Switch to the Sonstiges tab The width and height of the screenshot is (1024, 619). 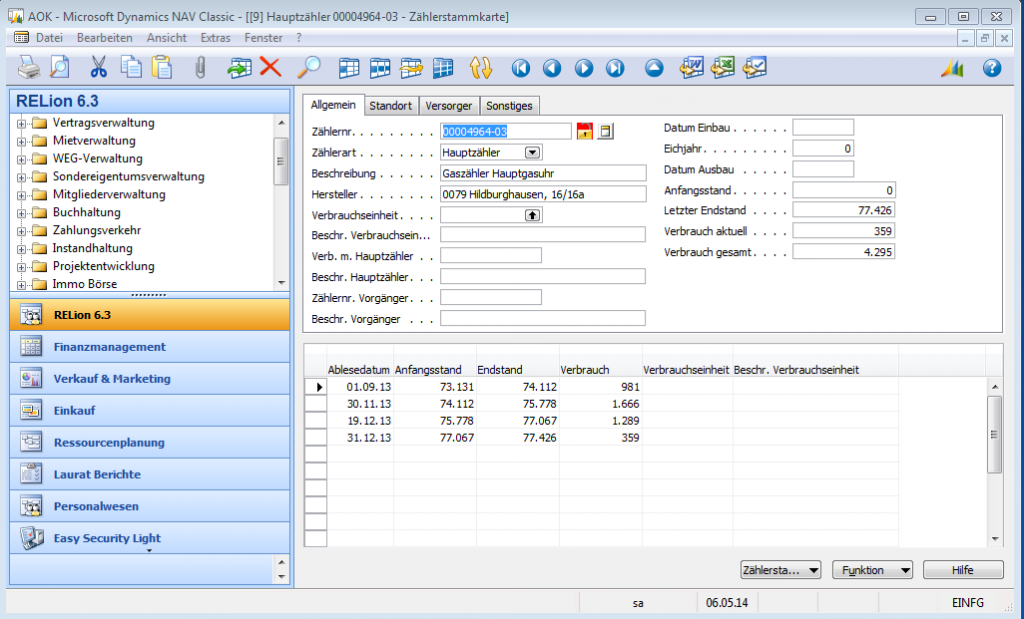coord(509,106)
